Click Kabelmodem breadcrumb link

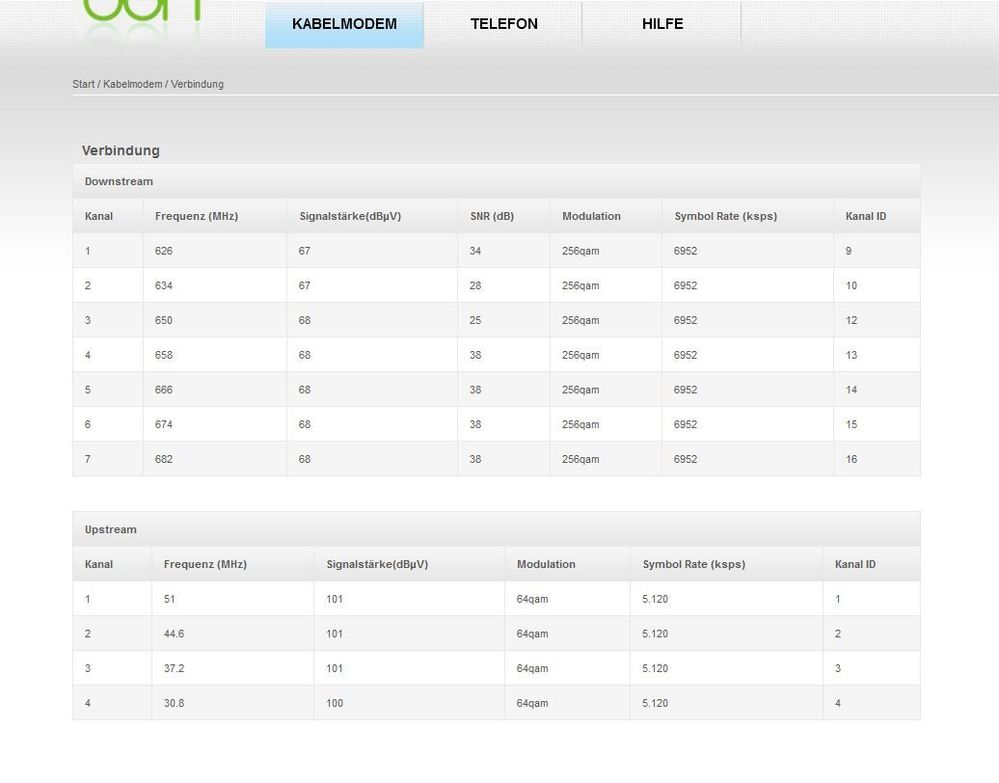pyautogui.click(x=133, y=84)
